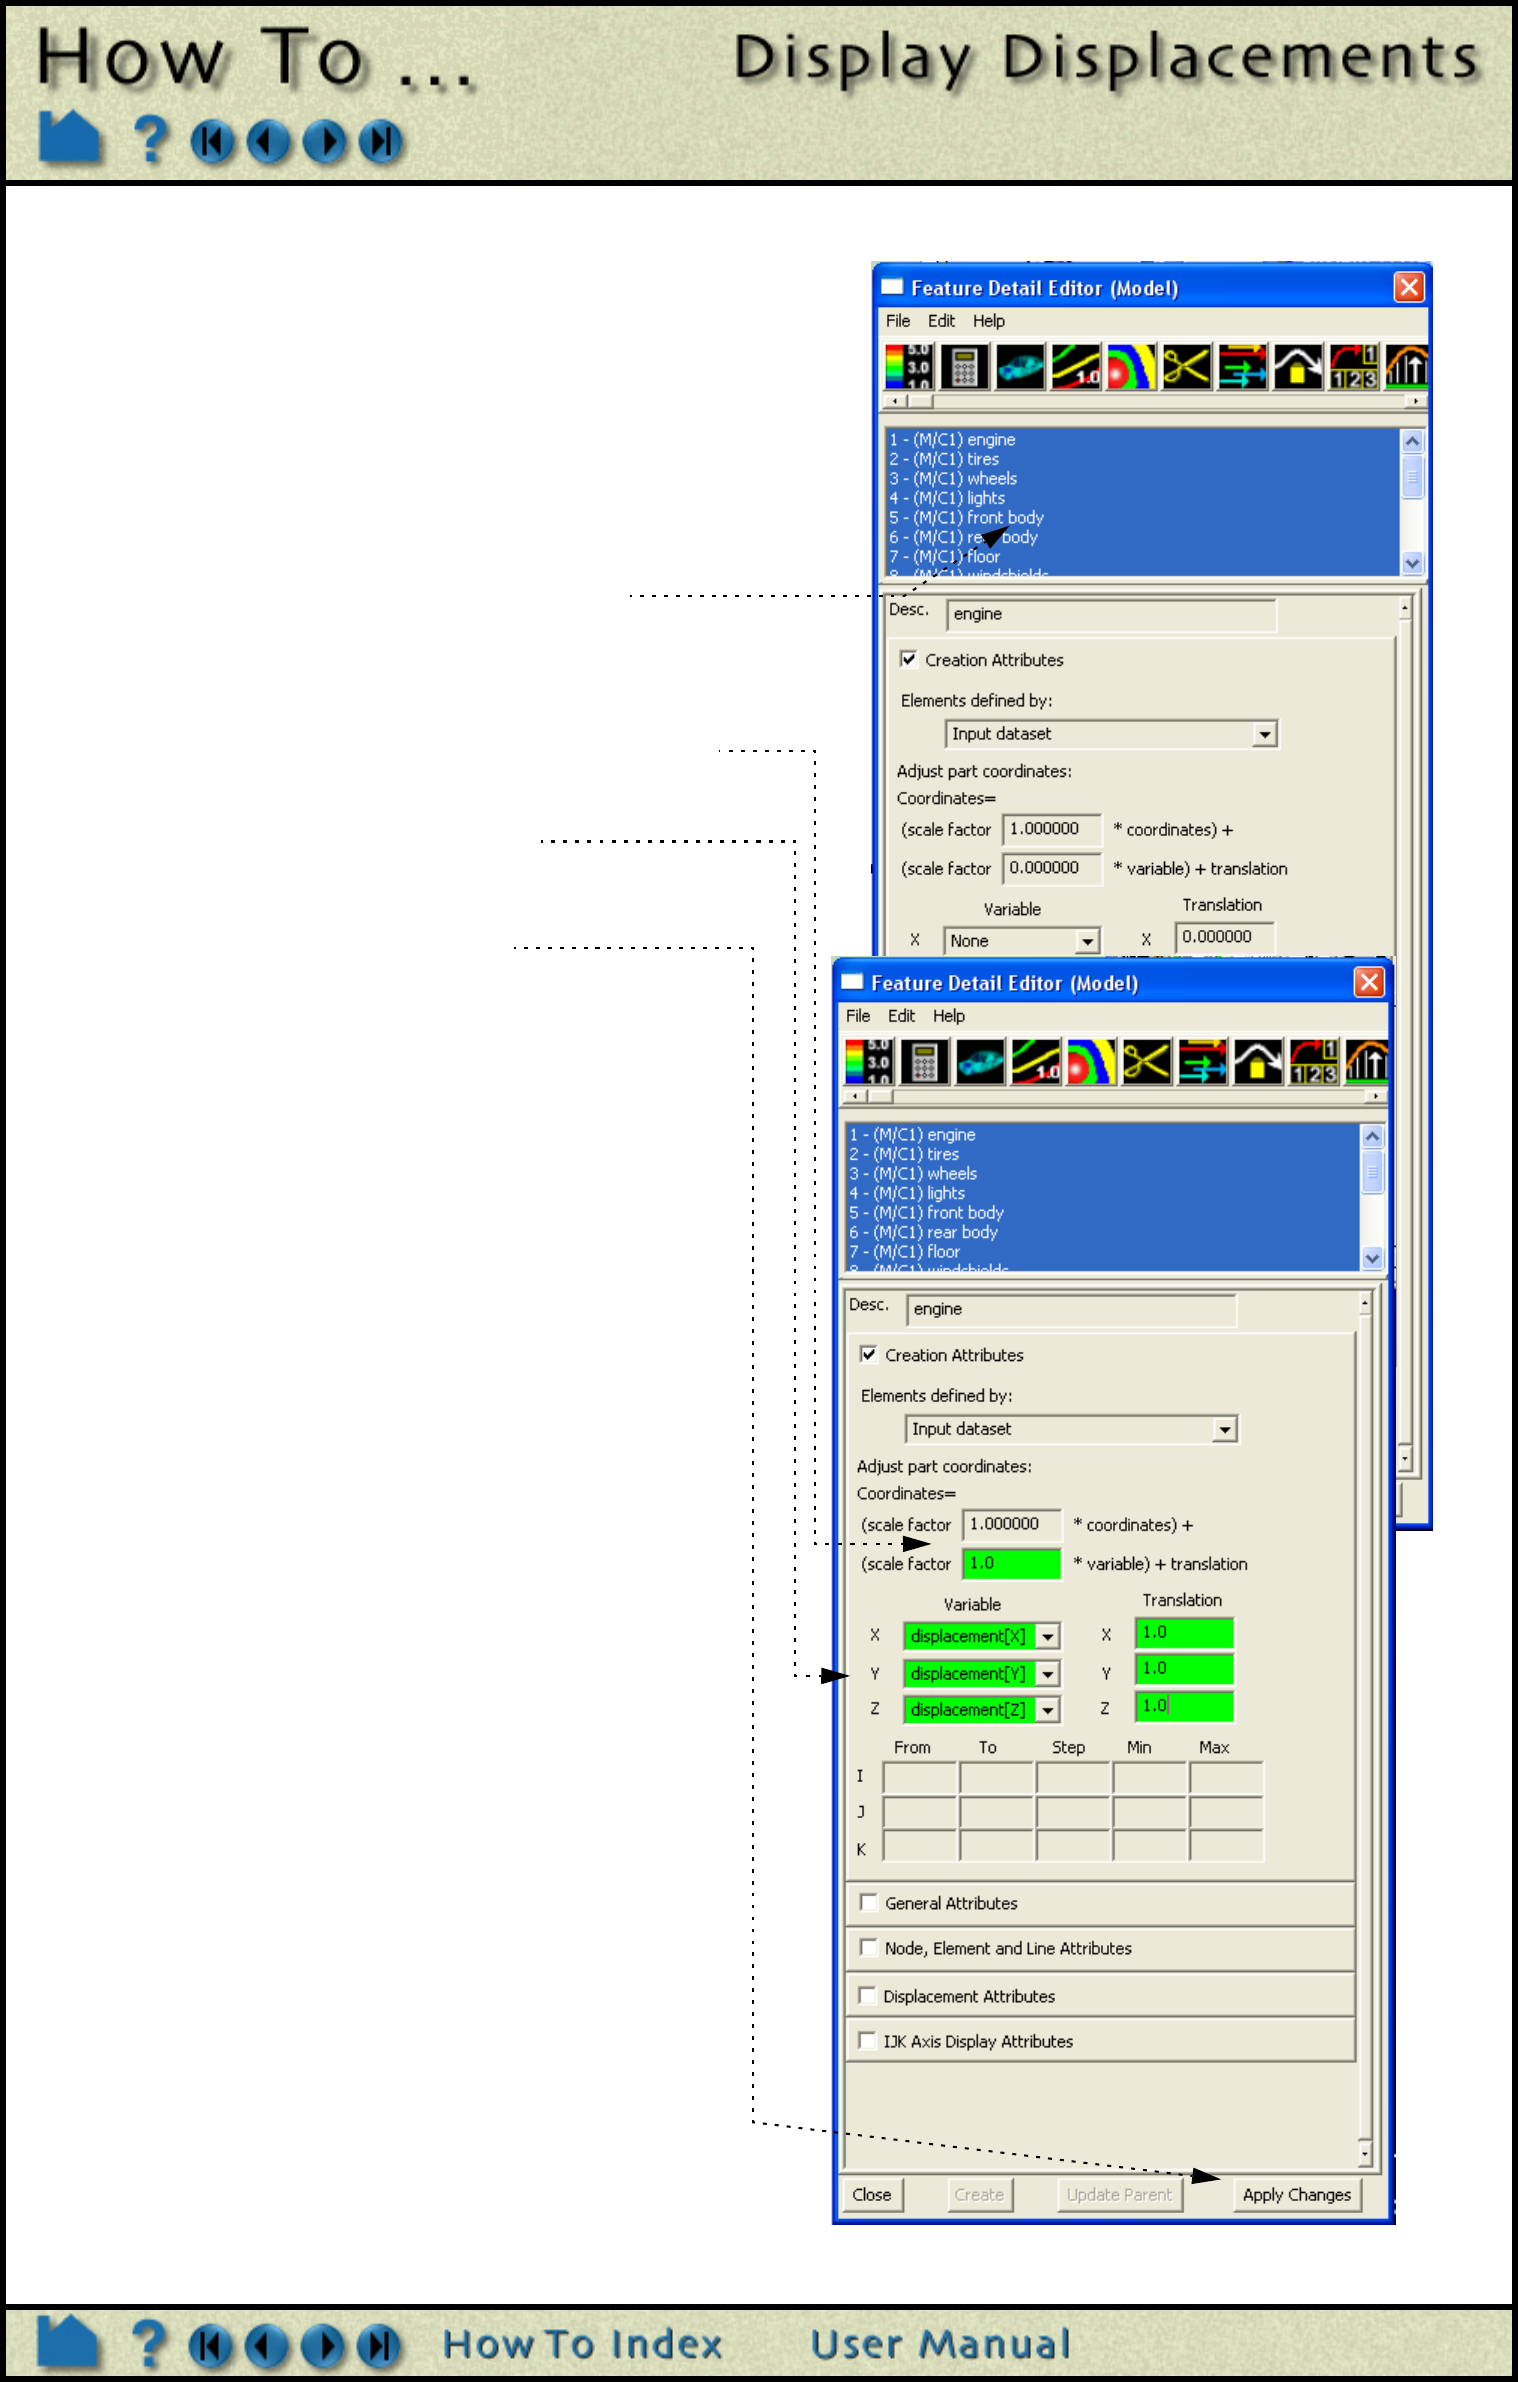Select the color legend Variables icon in back window
Screen dimensions: 1518x2382
click(909, 366)
